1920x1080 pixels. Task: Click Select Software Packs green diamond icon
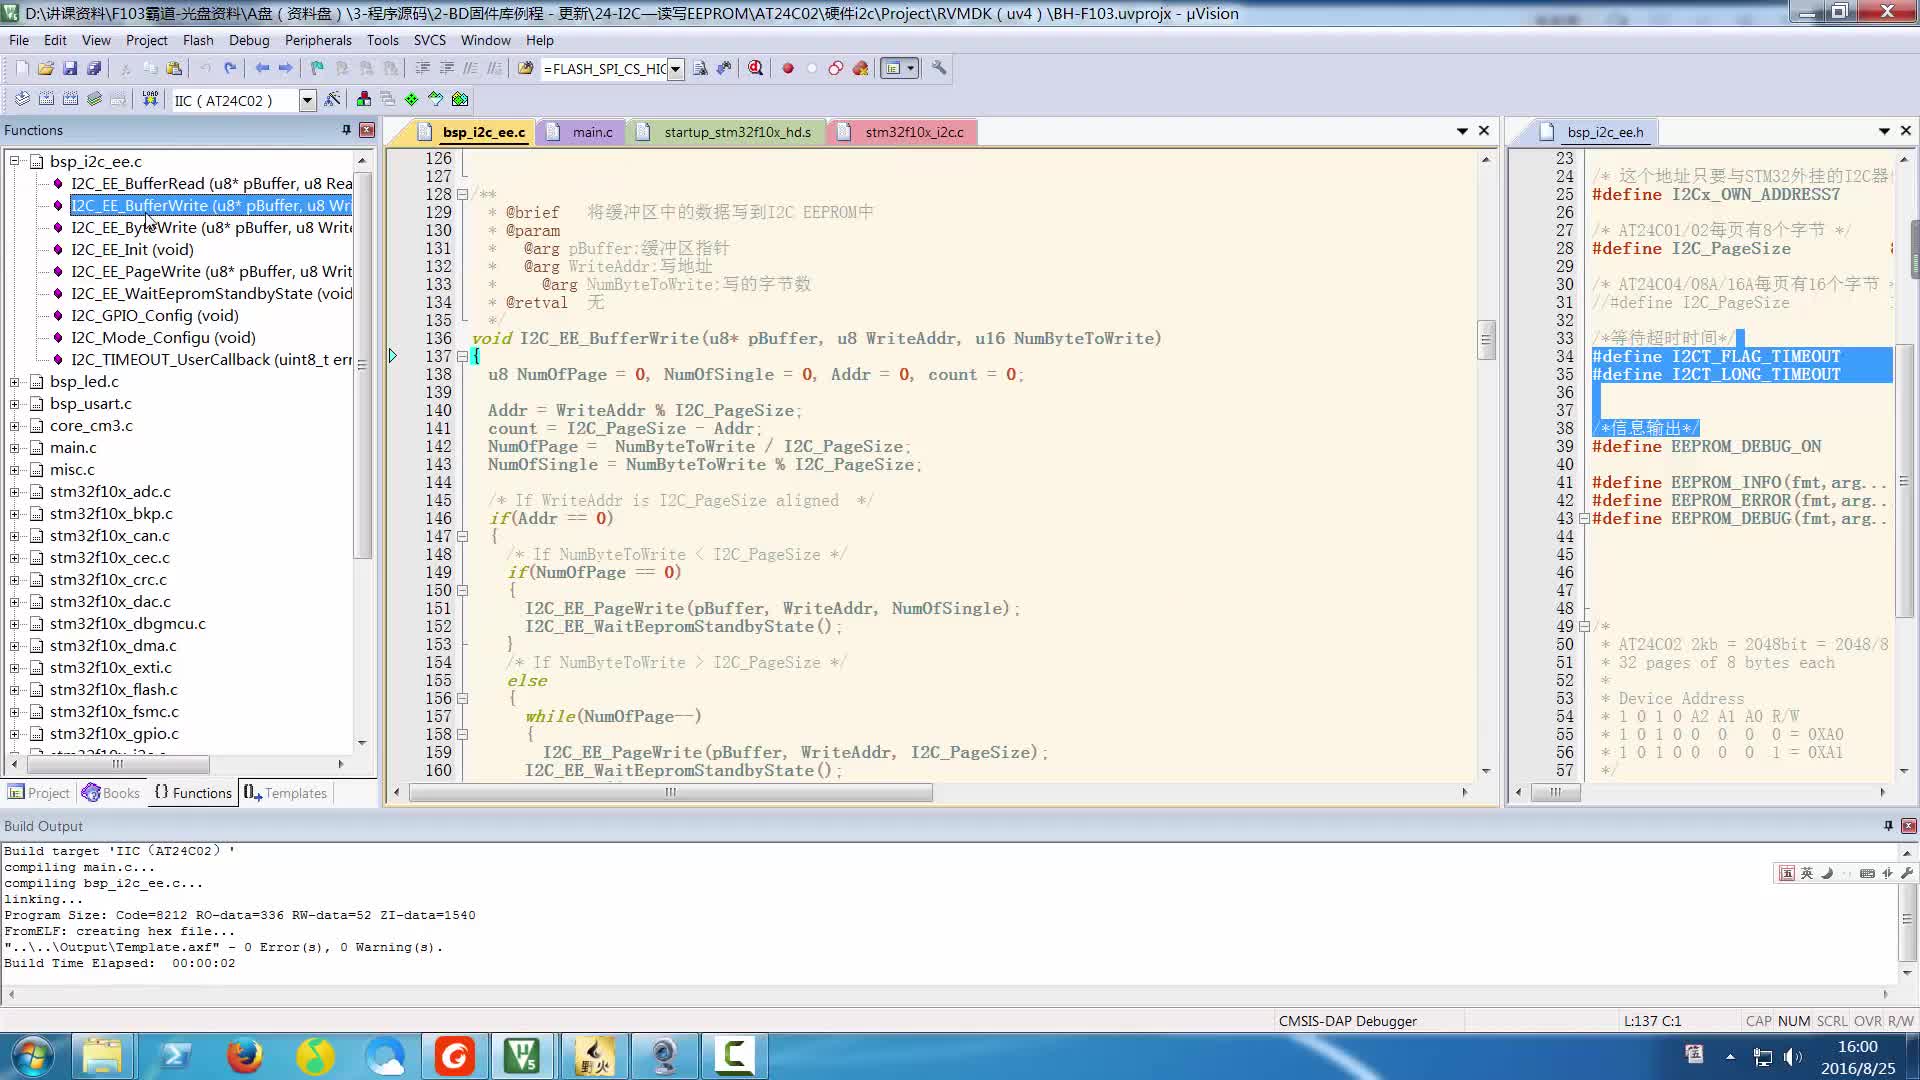pos(412,99)
